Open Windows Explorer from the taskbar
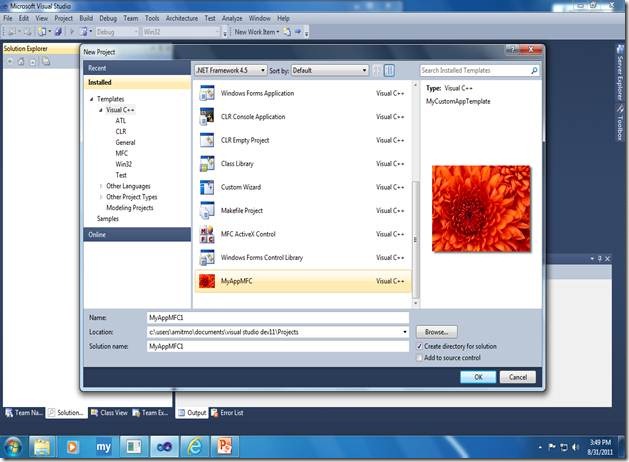The height and width of the screenshot is (462, 629). click(42, 447)
